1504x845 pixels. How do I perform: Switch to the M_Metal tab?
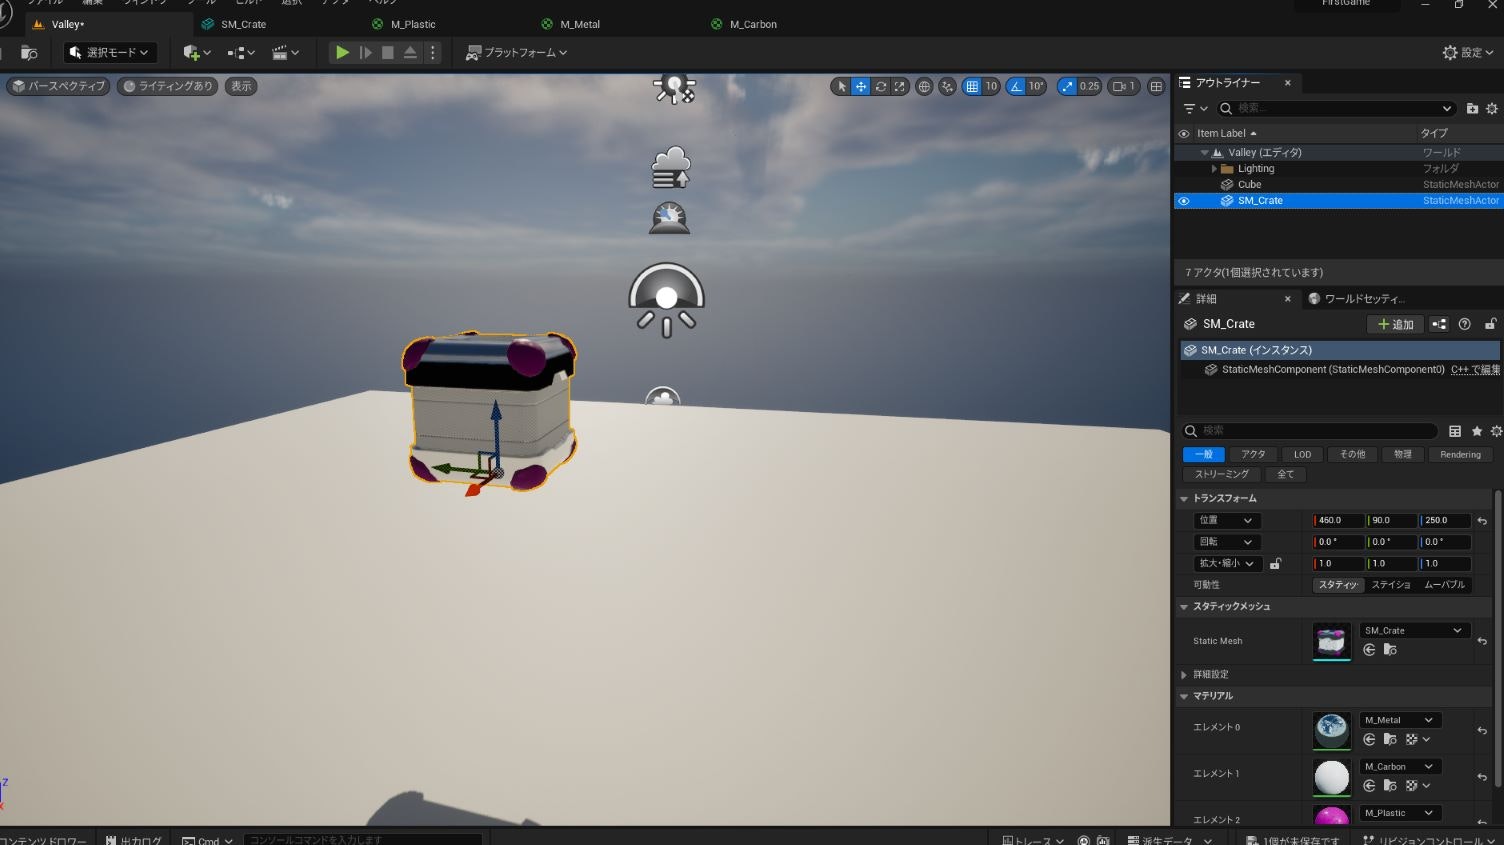tap(580, 24)
